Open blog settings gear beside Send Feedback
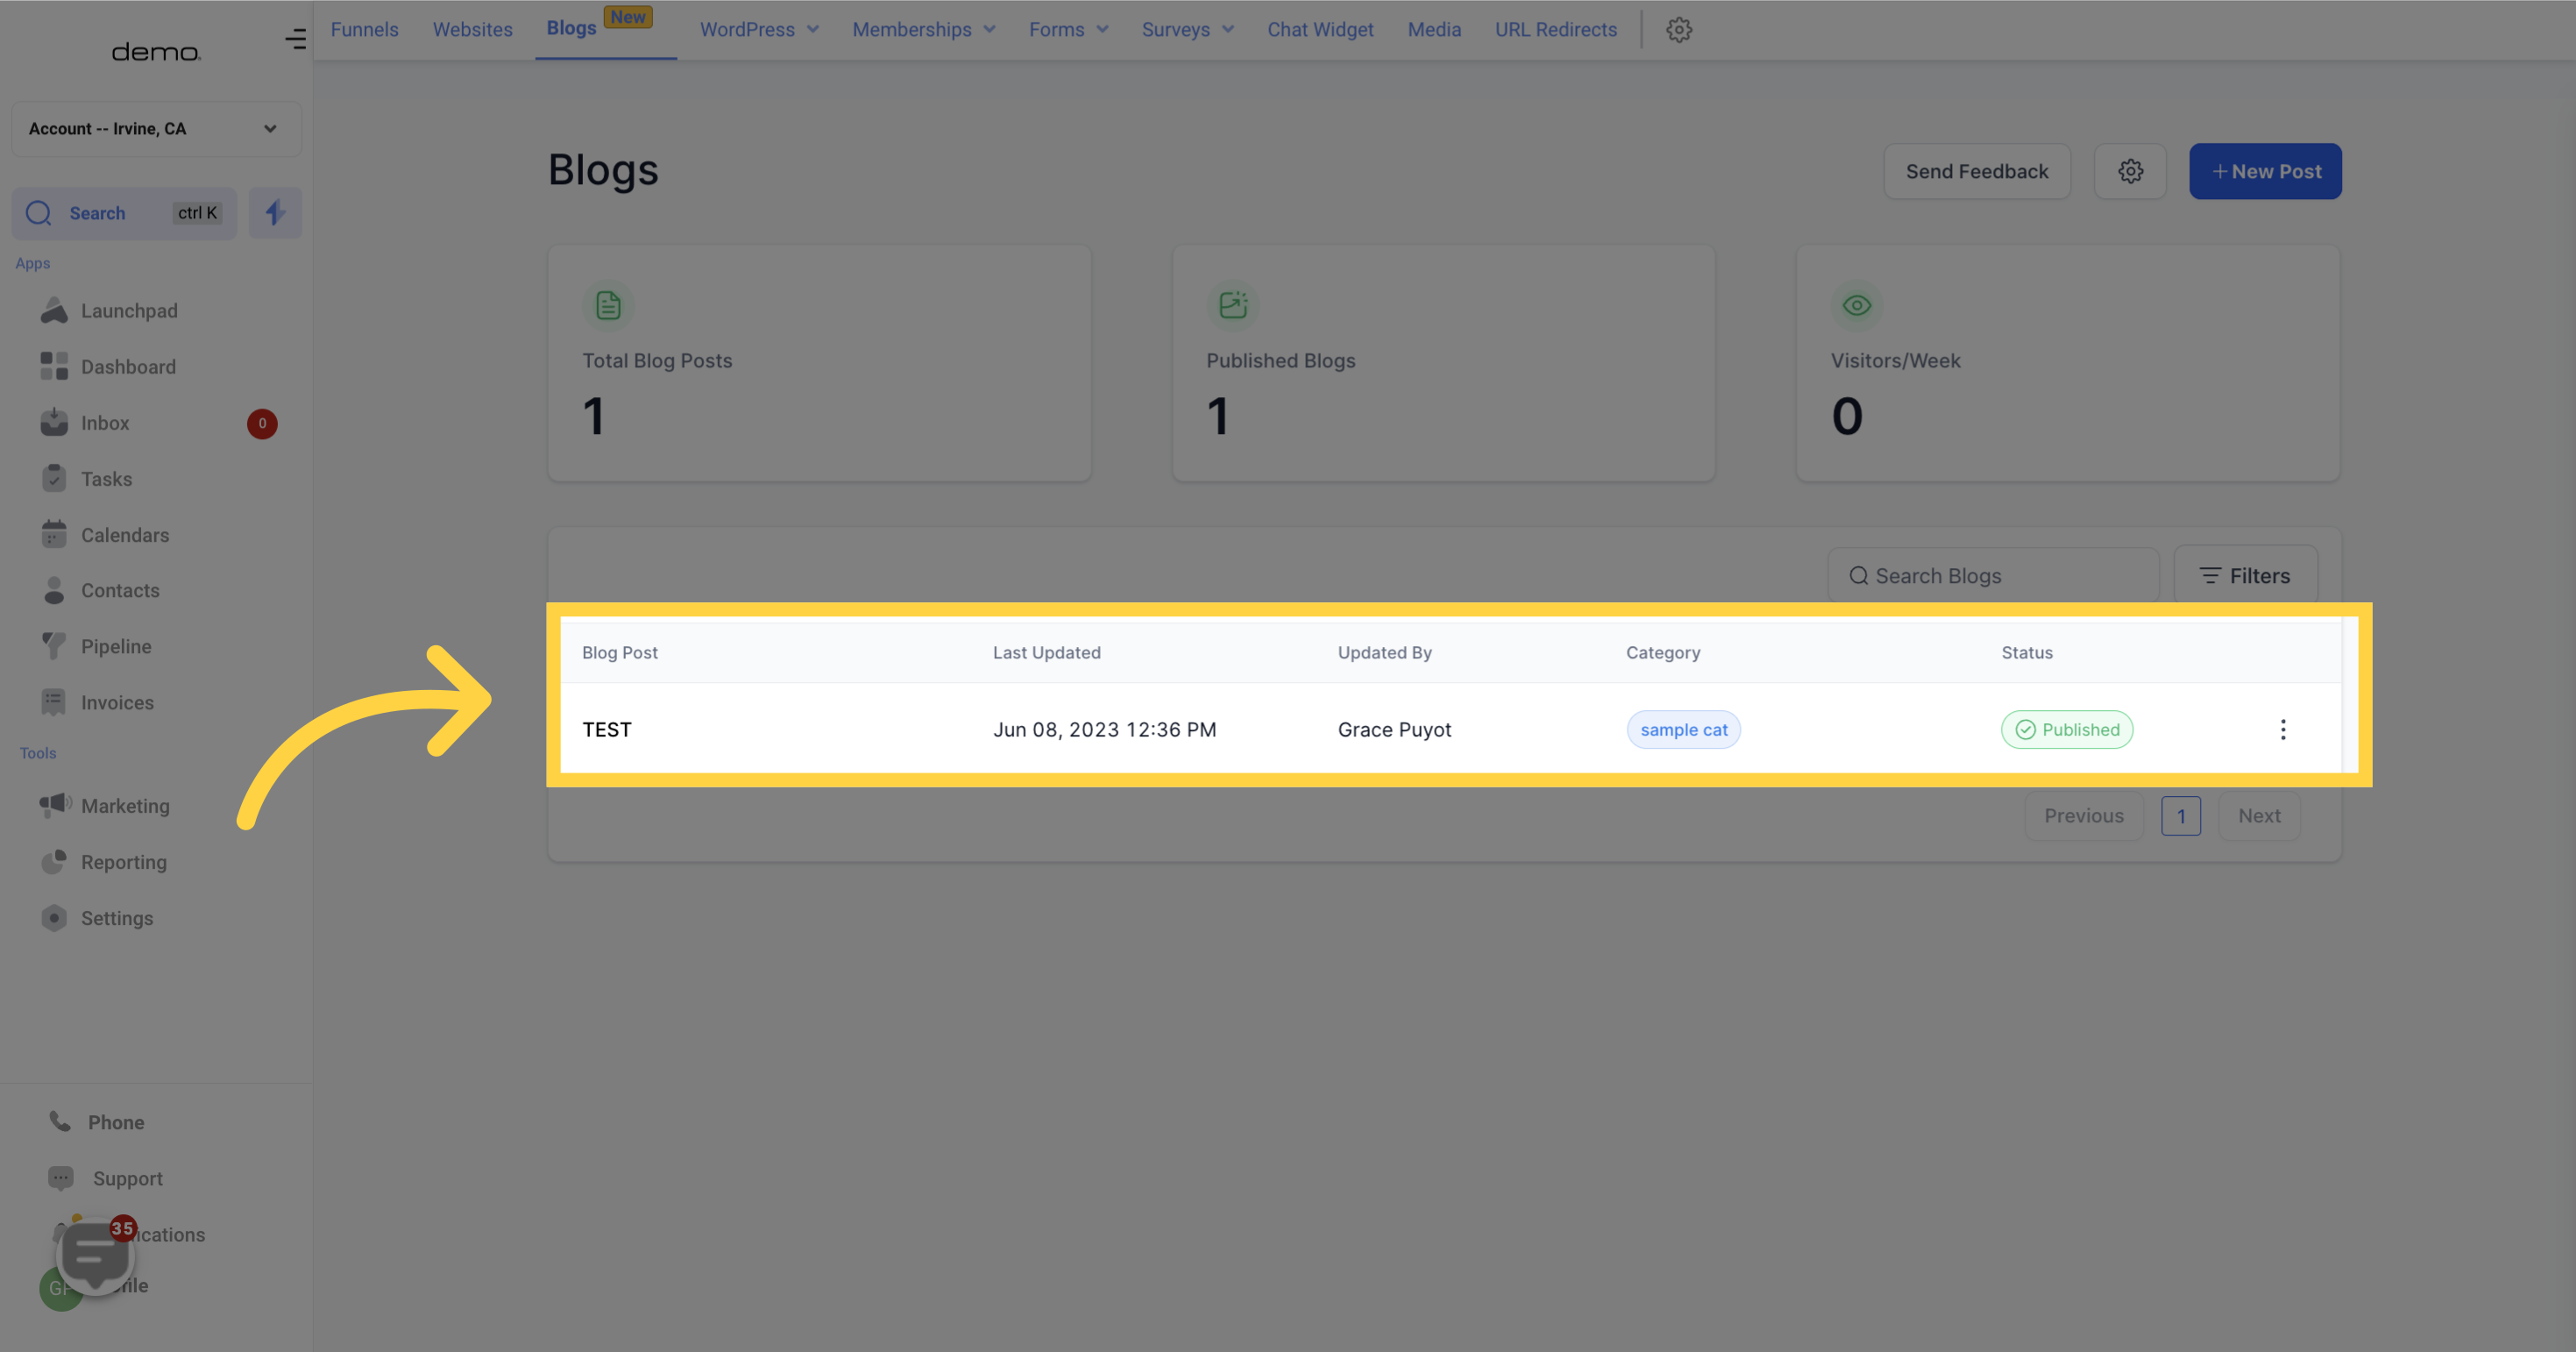2576x1352 pixels. point(2130,171)
